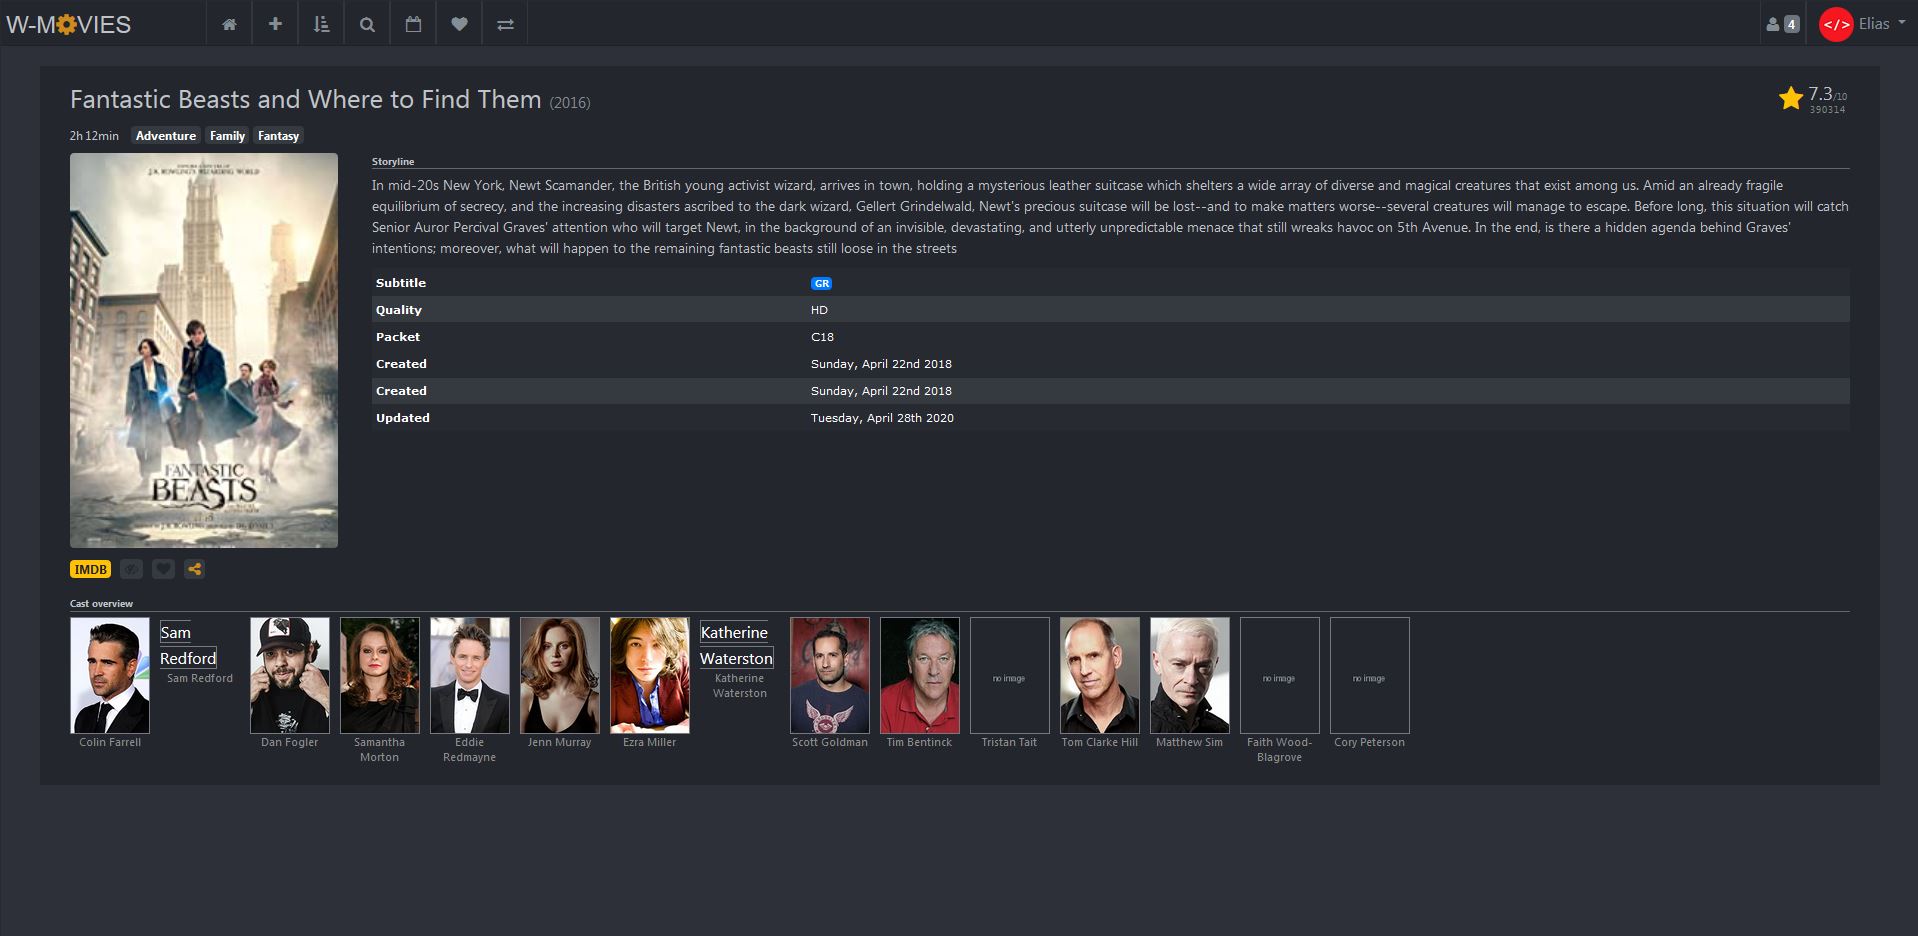This screenshot has height=936, width=1918.
Task: Click the 390314 vote count
Action: point(1827,110)
